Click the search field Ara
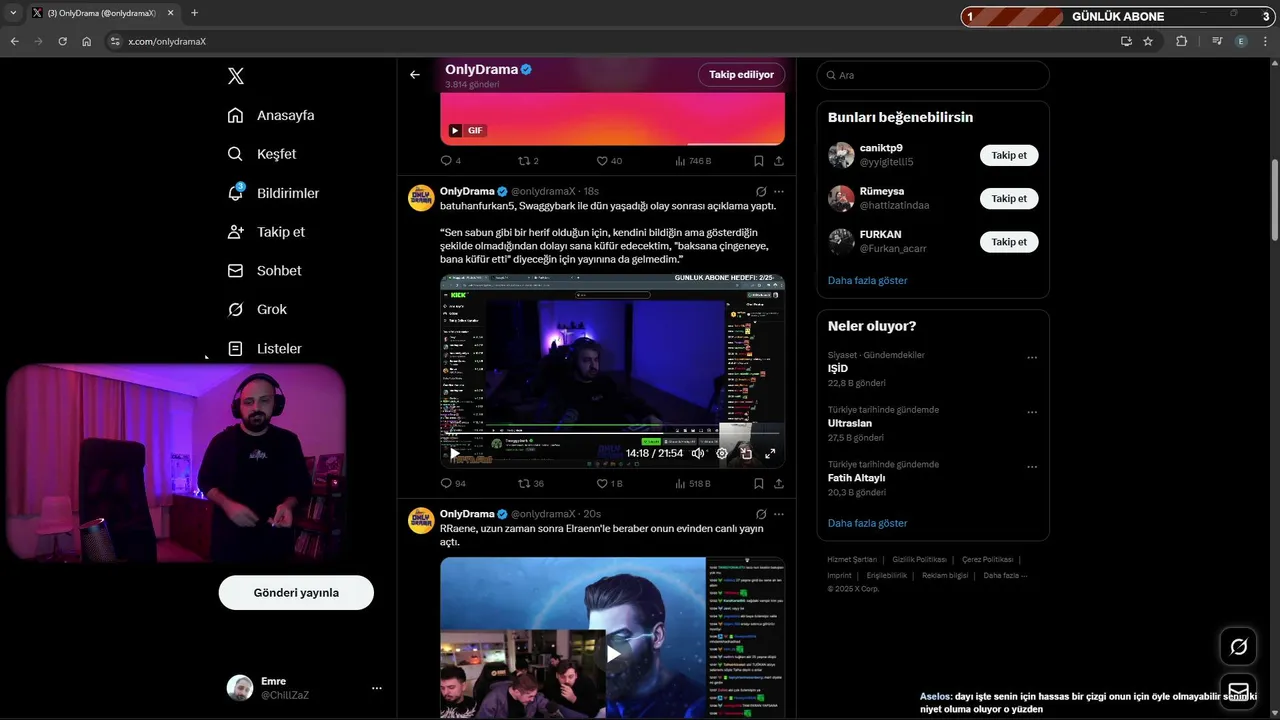Image resolution: width=1280 pixels, height=720 pixels. pos(933,75)
